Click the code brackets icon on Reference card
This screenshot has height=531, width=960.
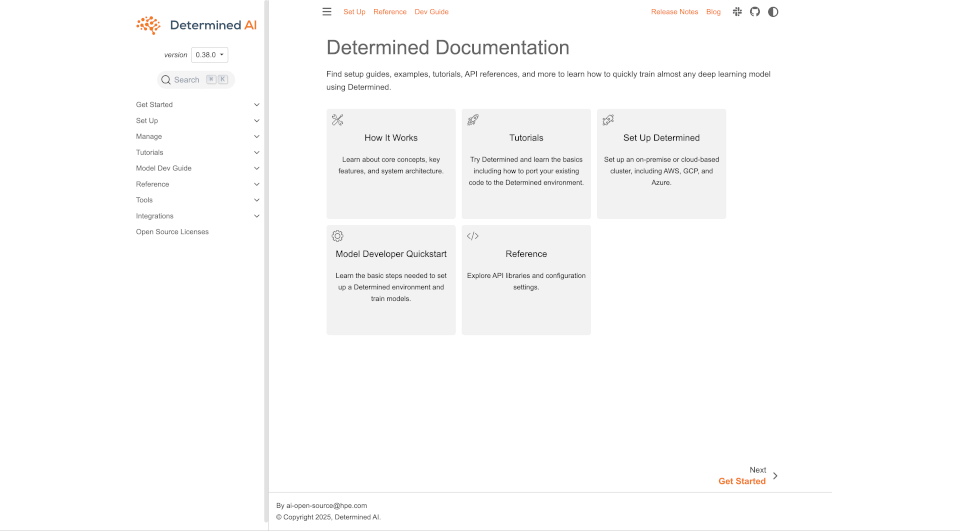473,236
